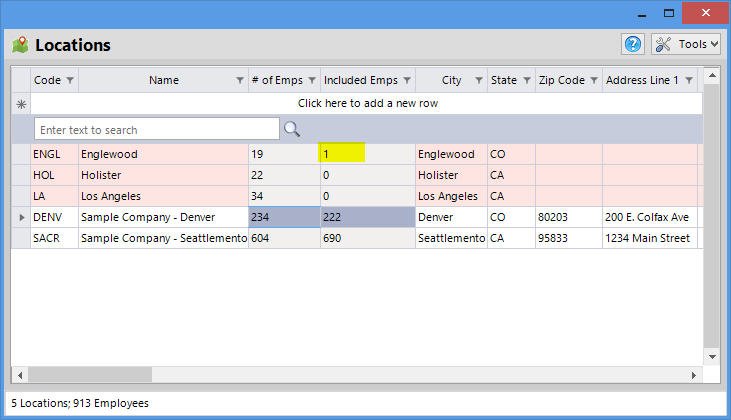Image resolution: width=731 pixels, height=420 pixels.
Task: Sort by the Code column header
Action: tap(48, 80)
